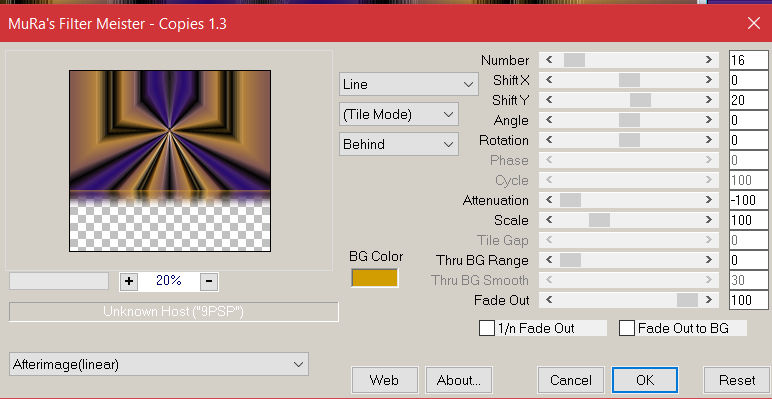Click right arrow of Scale slider

(708, 220)
